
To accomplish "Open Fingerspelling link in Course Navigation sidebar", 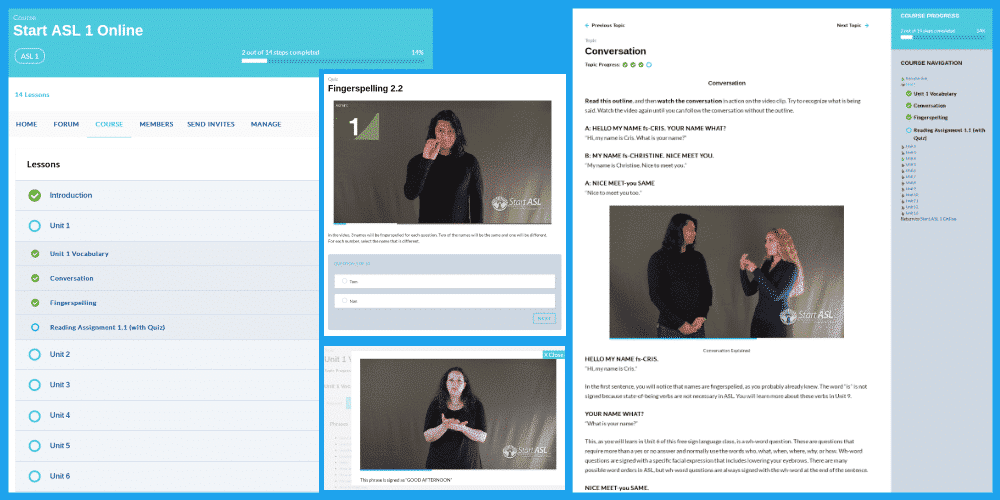I will pos(930,117).
